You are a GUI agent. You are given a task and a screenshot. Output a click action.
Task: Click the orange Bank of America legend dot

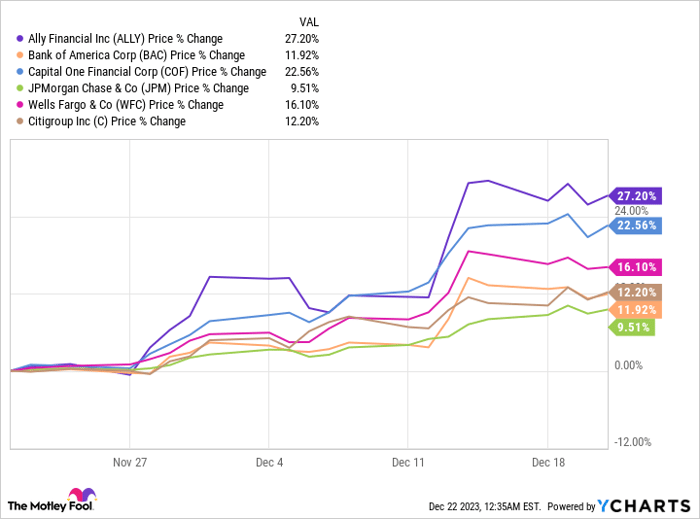point(22,55)
